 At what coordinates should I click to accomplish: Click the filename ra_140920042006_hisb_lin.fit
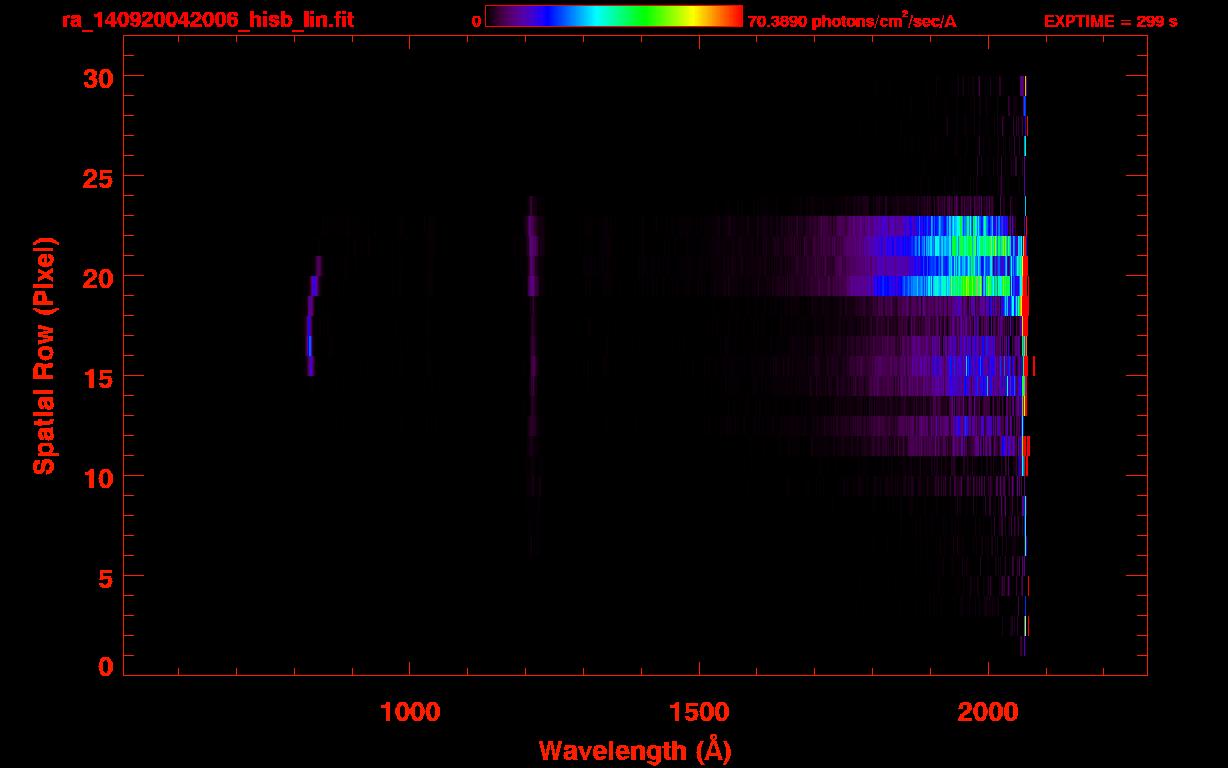[x=207, y=20]
